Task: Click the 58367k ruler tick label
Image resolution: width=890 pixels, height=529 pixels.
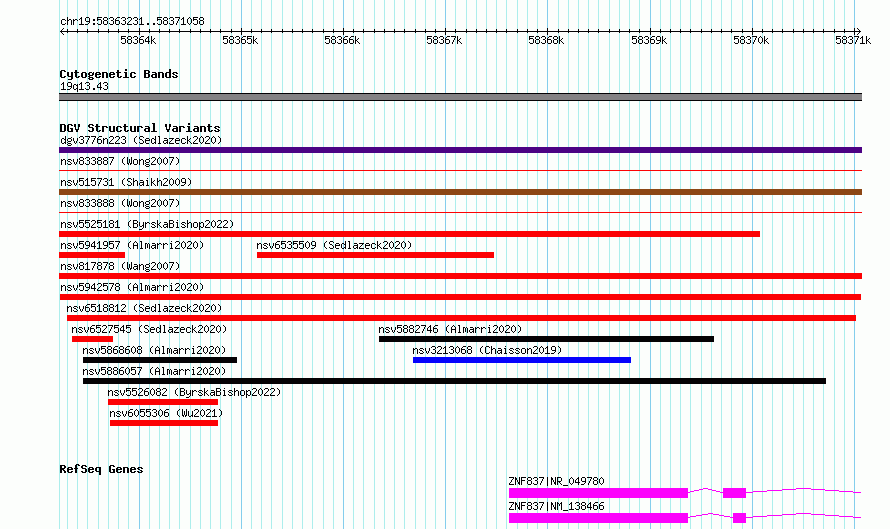Action: coord(444,40)
